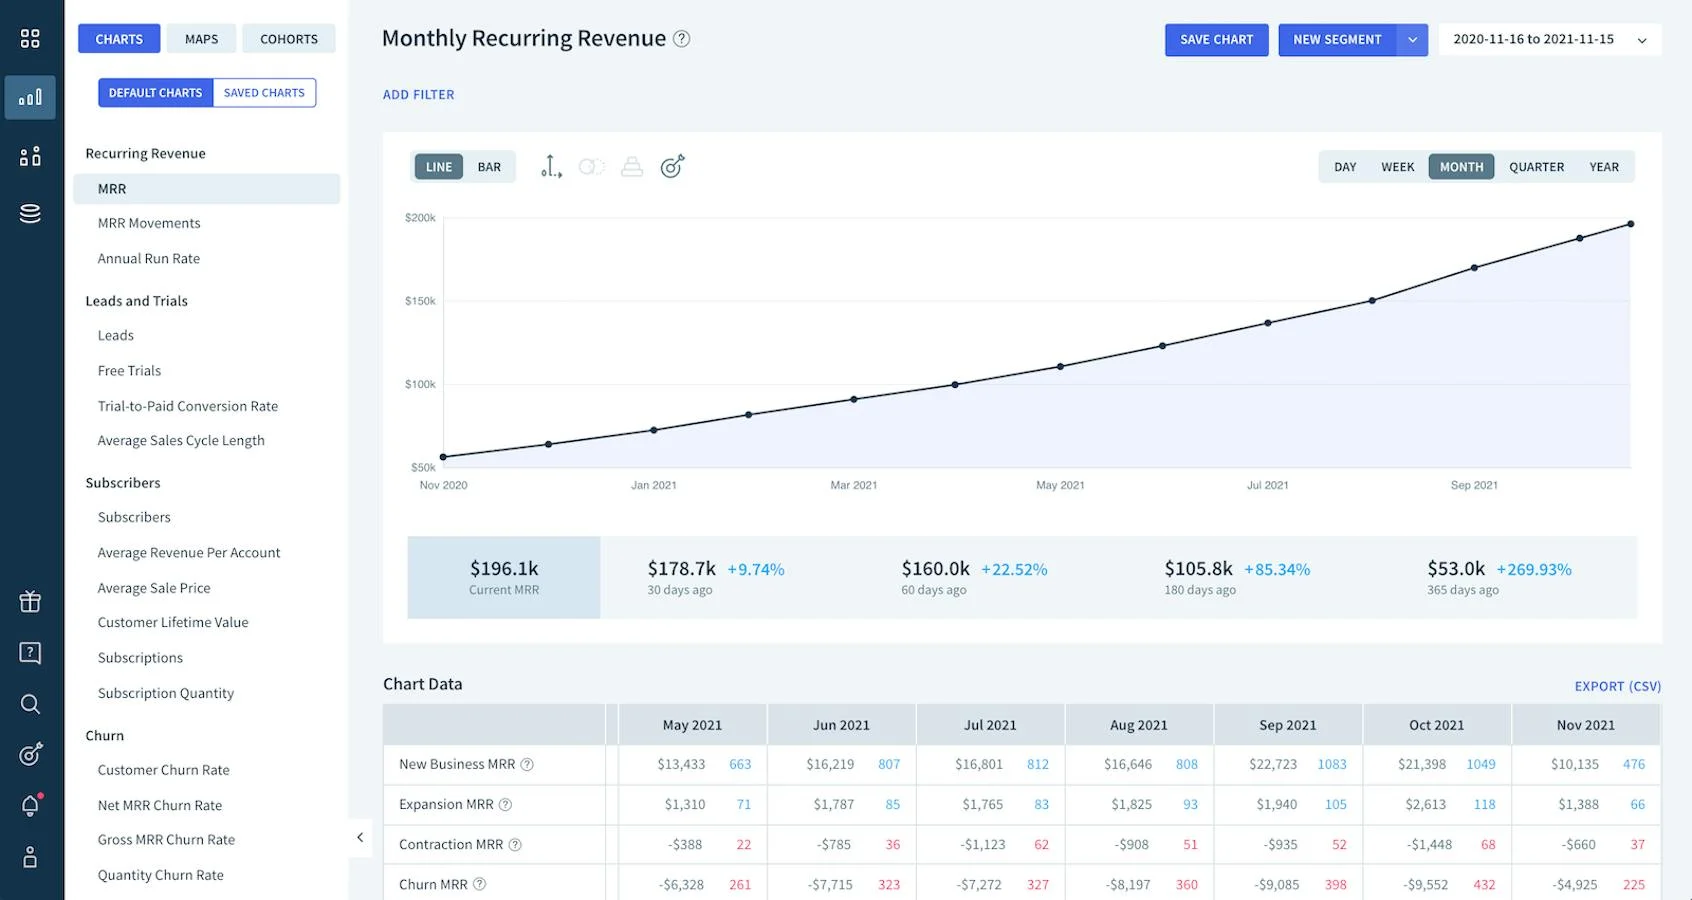
Task: Open the notifications bell icon
Action: 30,806
